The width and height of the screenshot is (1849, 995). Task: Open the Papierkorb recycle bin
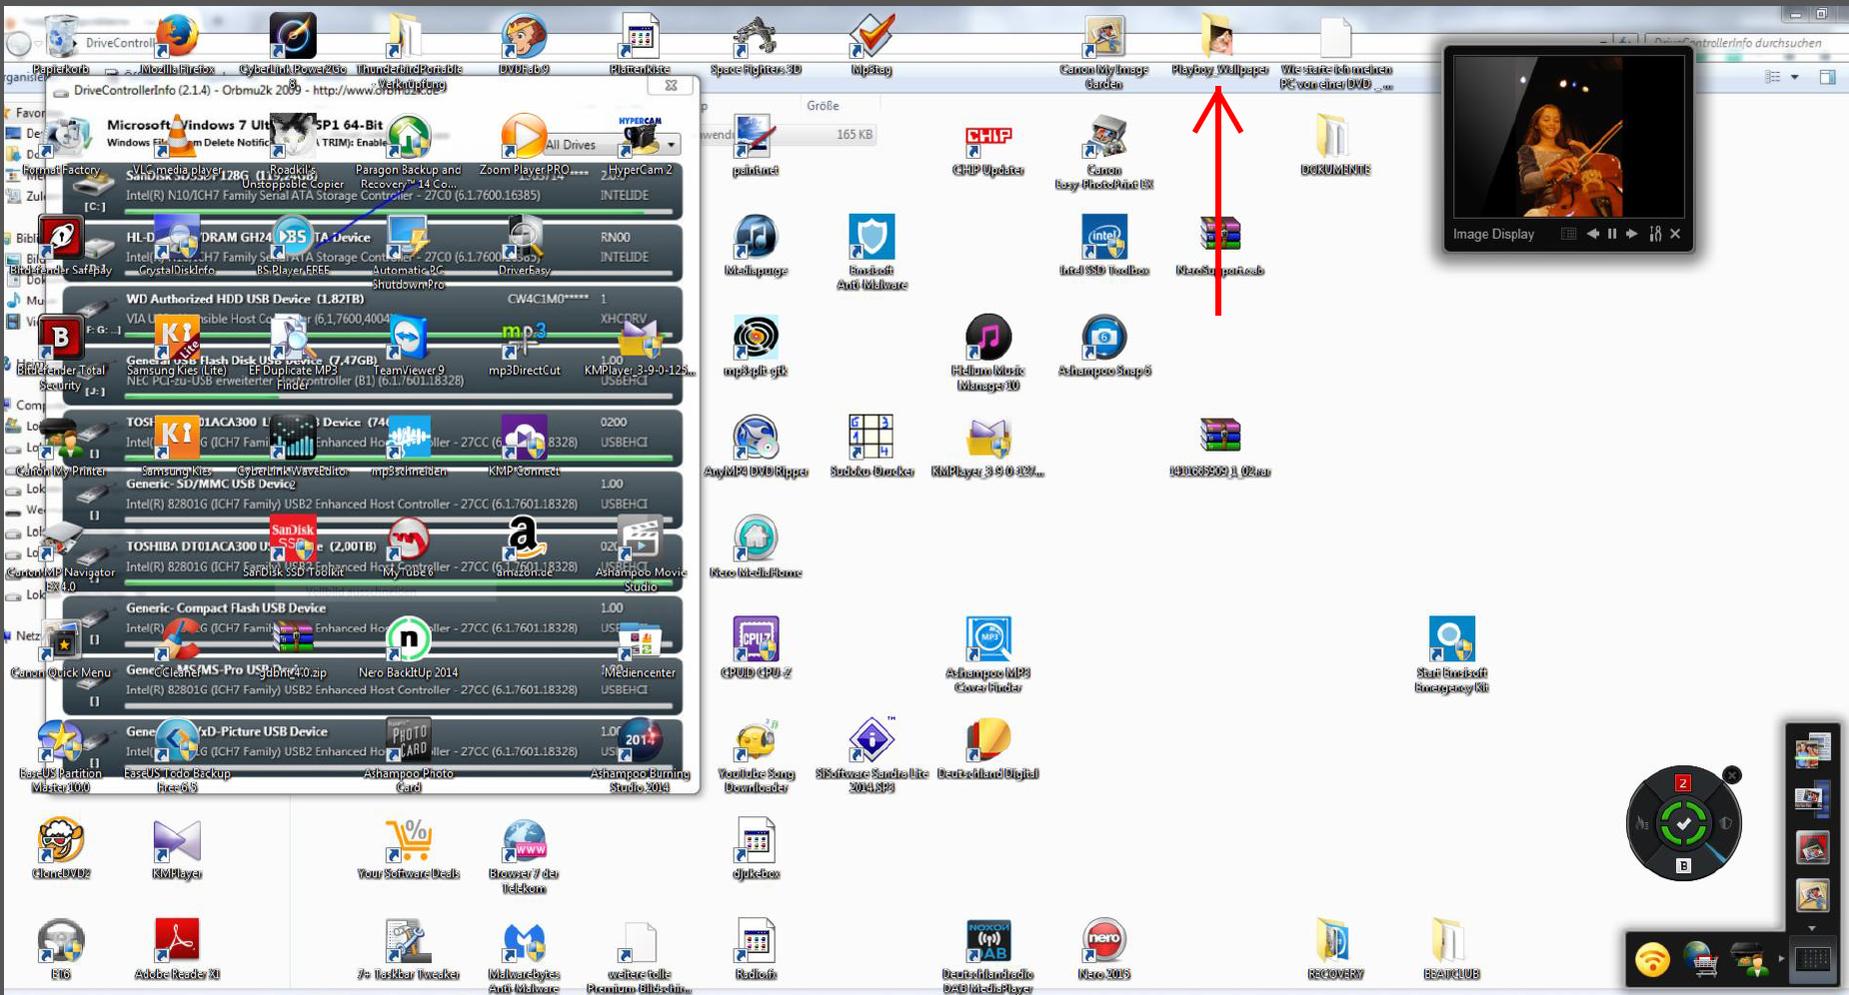60,42
